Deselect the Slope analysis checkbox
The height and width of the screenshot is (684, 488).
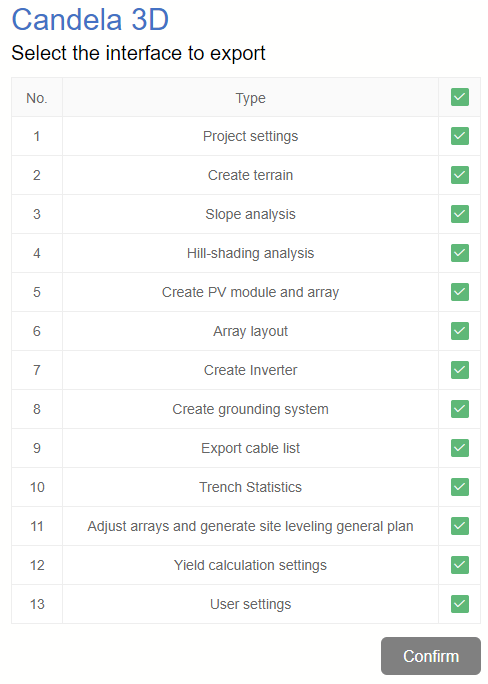point(460,214)
